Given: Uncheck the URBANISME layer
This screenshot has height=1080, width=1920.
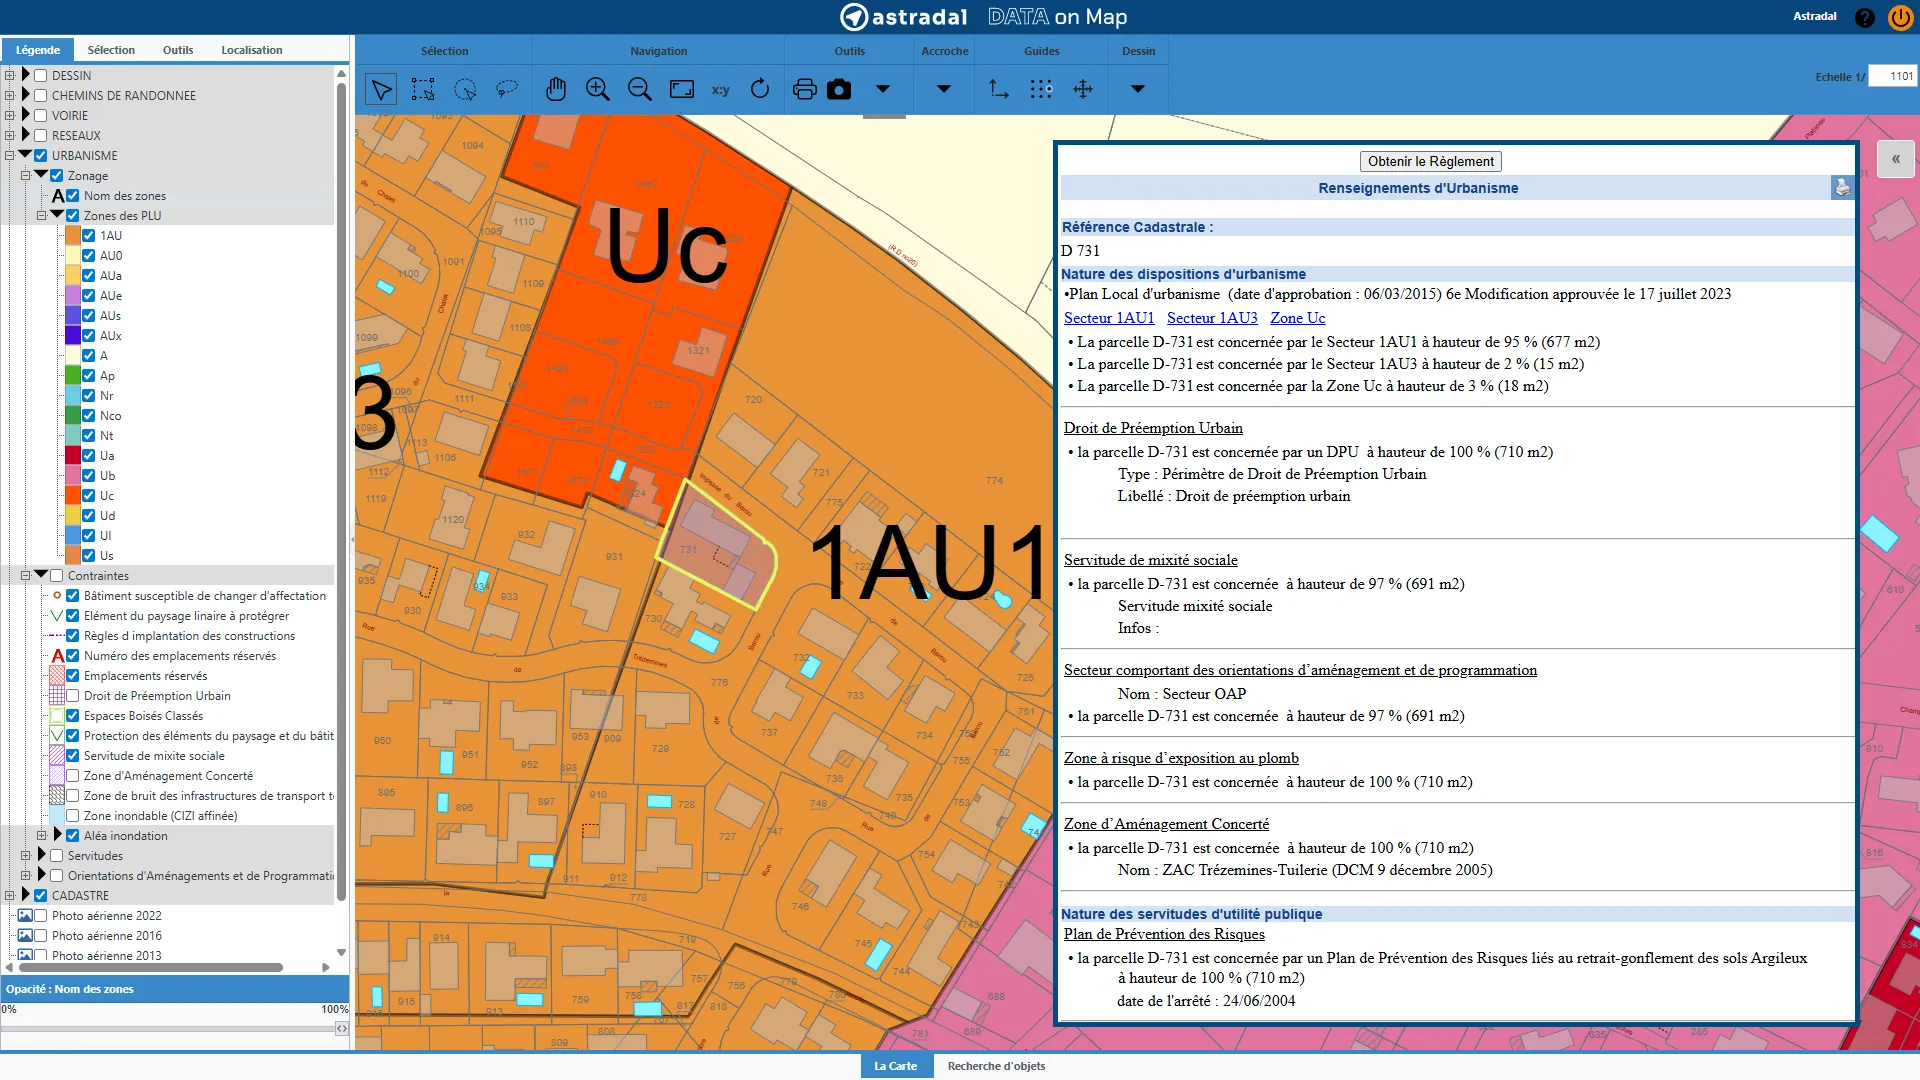Looking at the screenshot, I should [x=40, y=155].
